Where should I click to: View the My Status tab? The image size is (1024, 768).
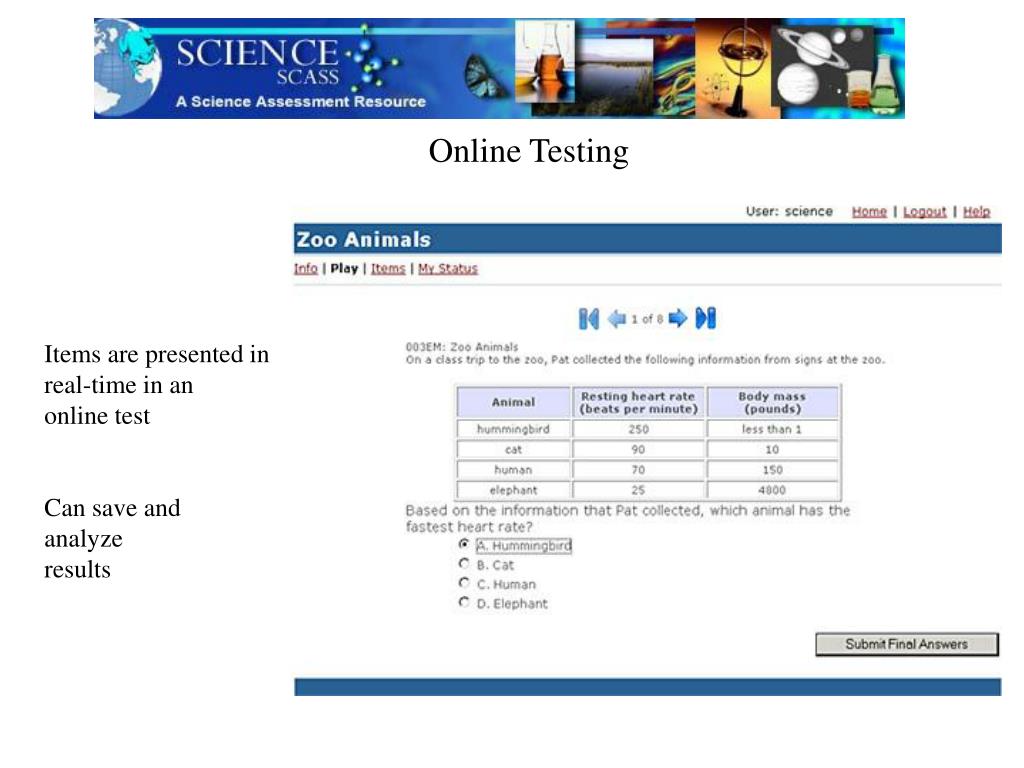[448, 268]
